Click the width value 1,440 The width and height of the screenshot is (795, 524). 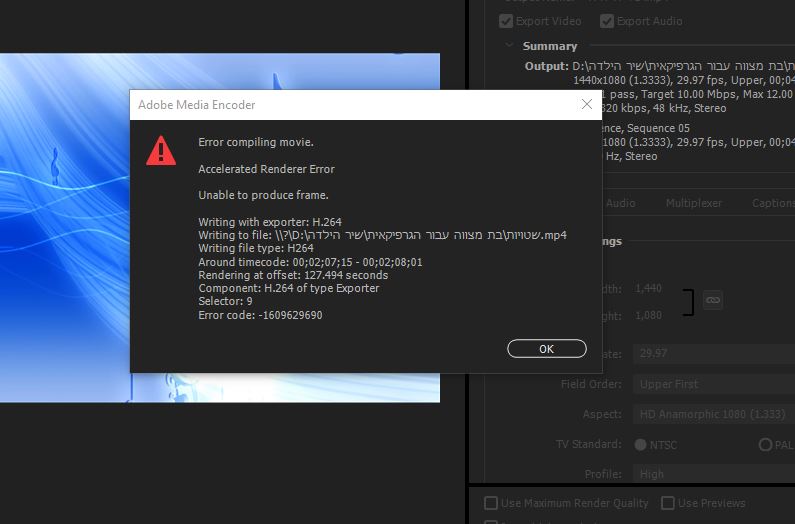[x=648, y=289]
